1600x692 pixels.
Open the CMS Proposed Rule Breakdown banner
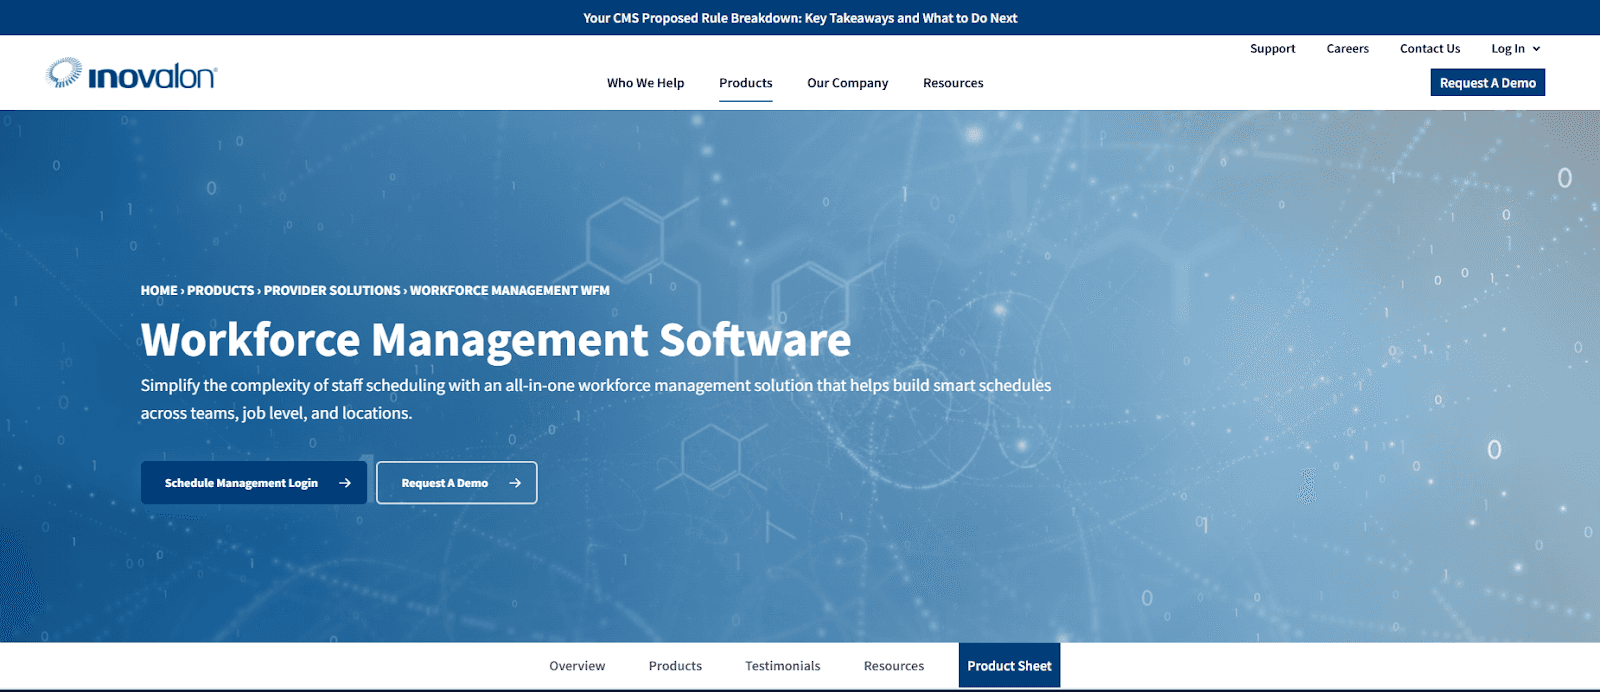[x=800, y=18]
